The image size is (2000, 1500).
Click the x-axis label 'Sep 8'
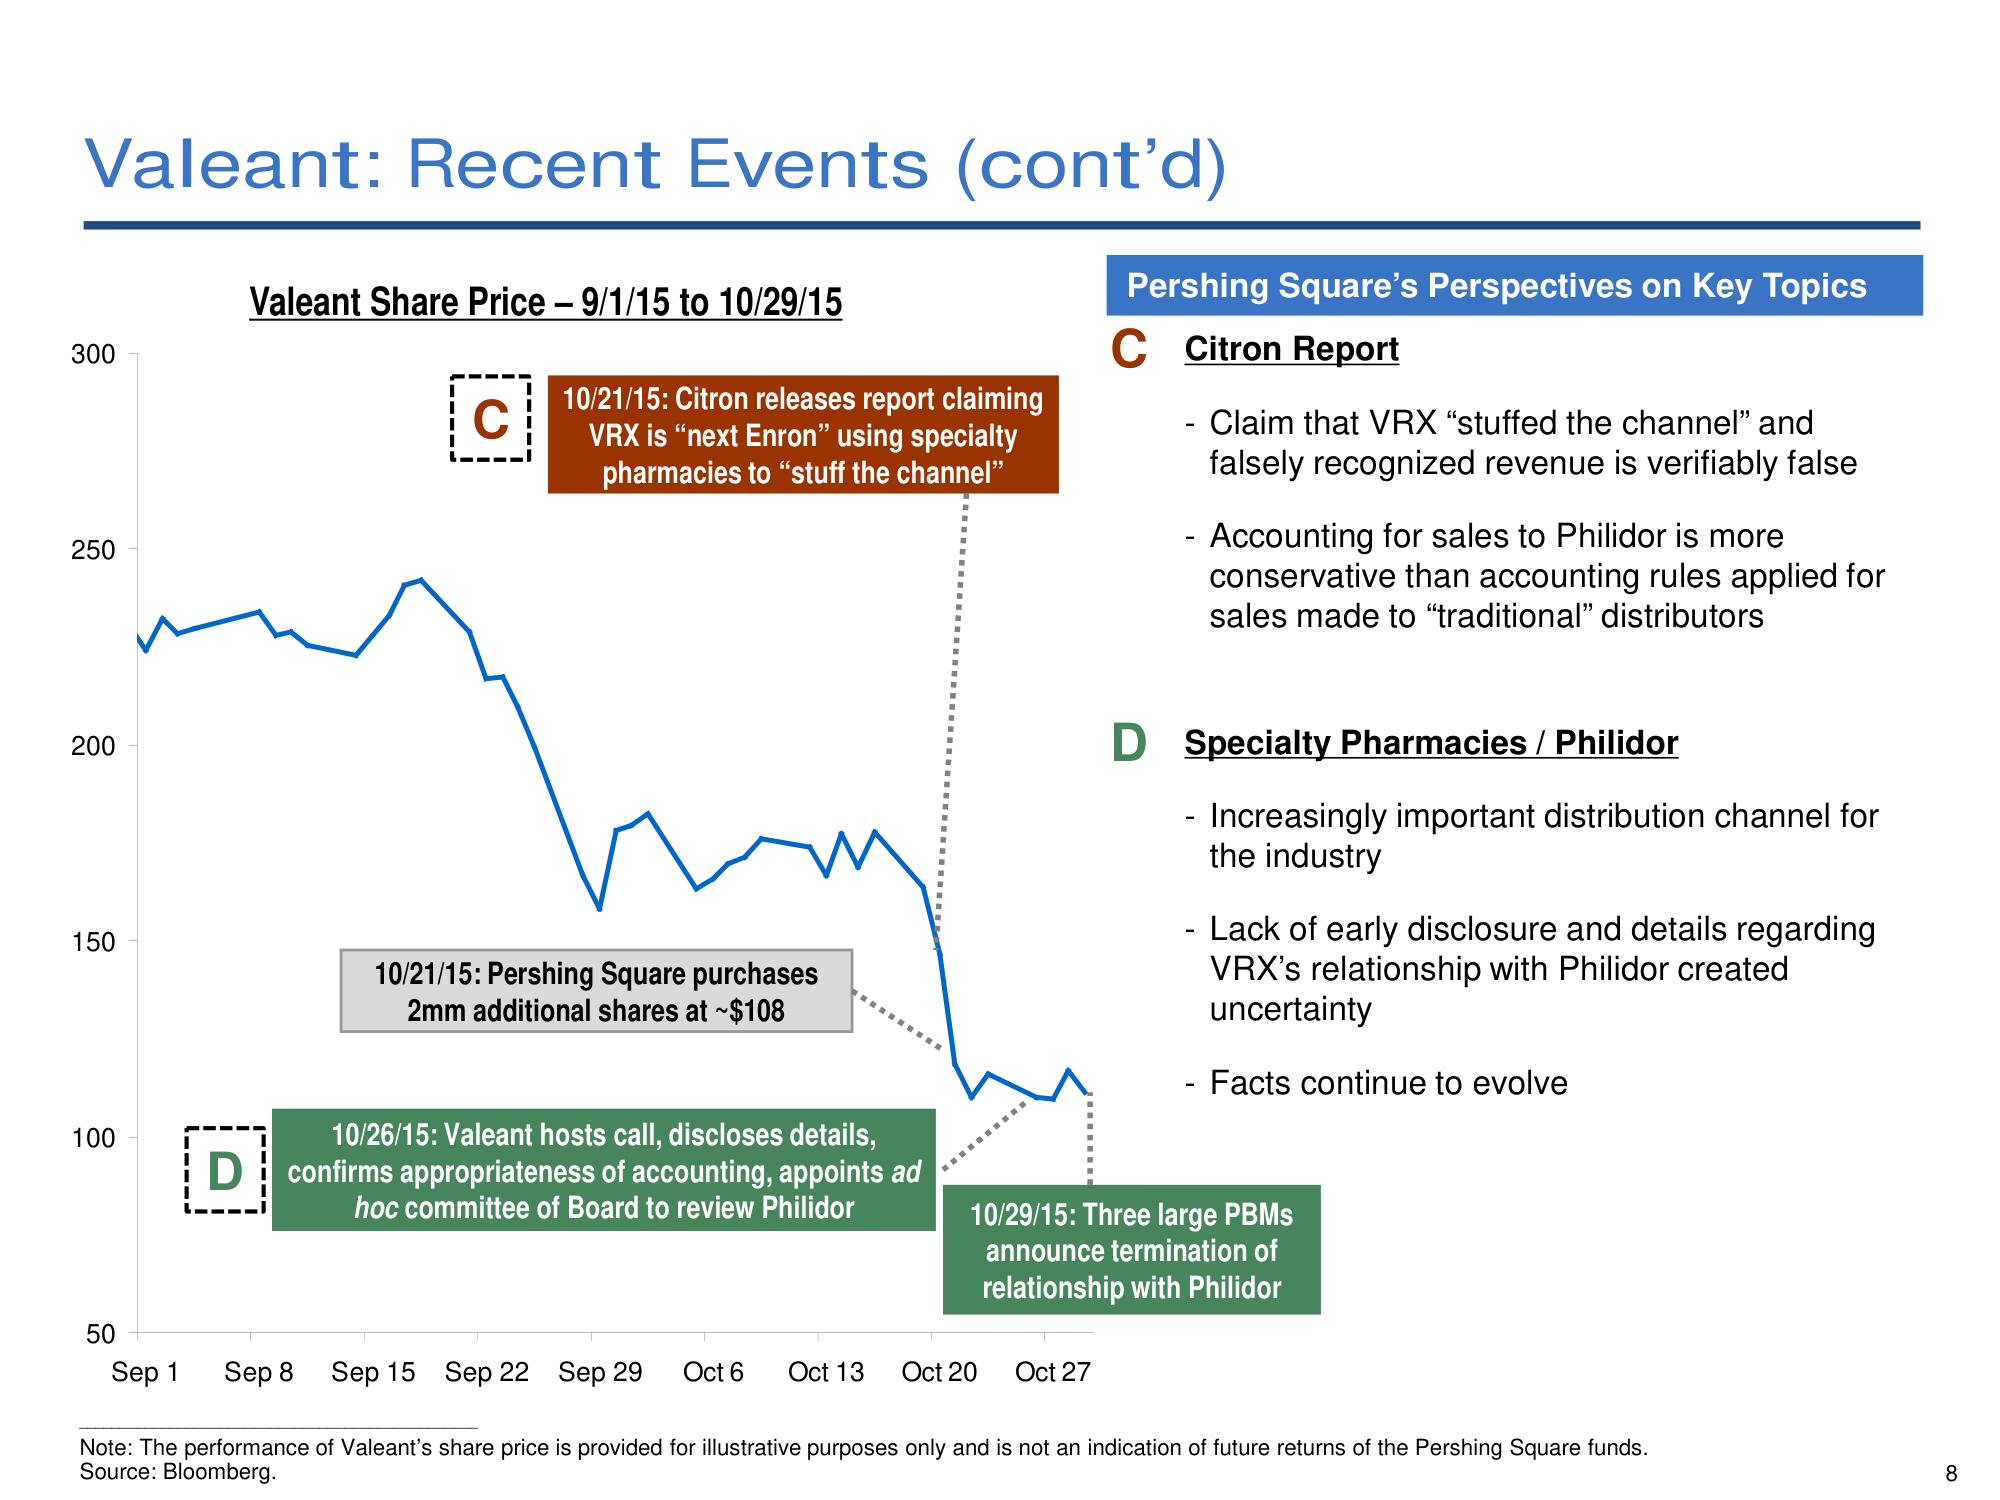259,1372
